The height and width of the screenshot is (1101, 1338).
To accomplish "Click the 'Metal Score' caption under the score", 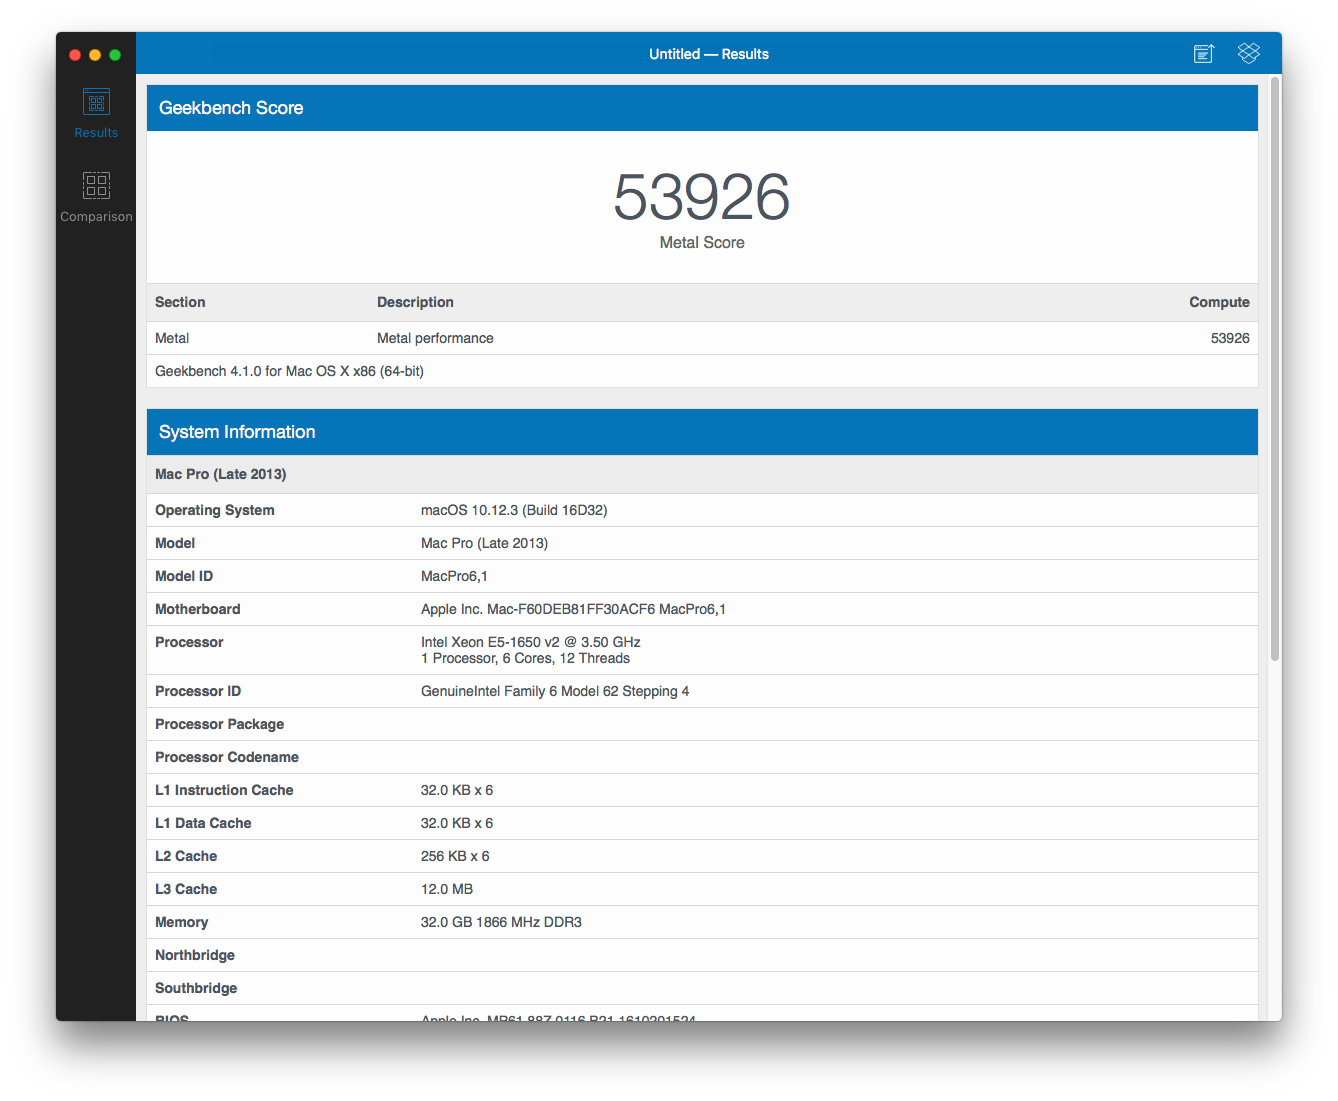I will click(x=702, y=242).
